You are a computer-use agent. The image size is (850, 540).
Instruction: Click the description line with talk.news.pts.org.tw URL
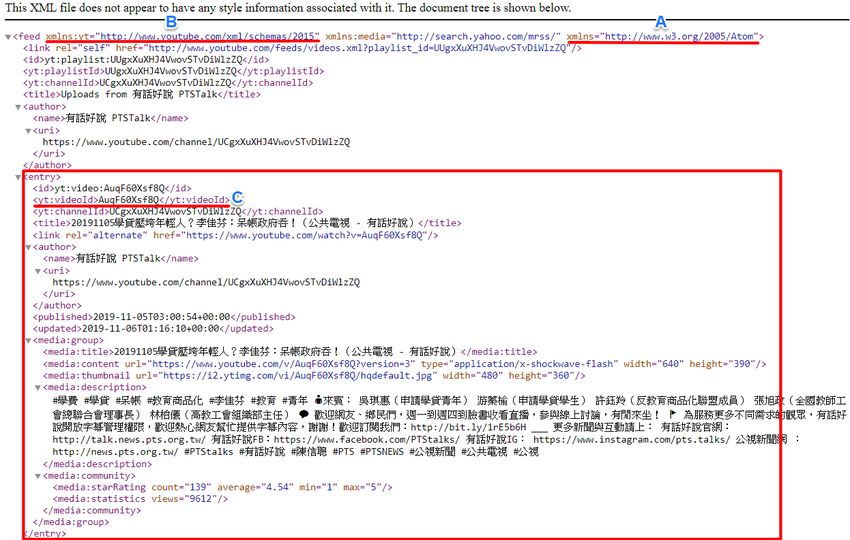point(426,440)
